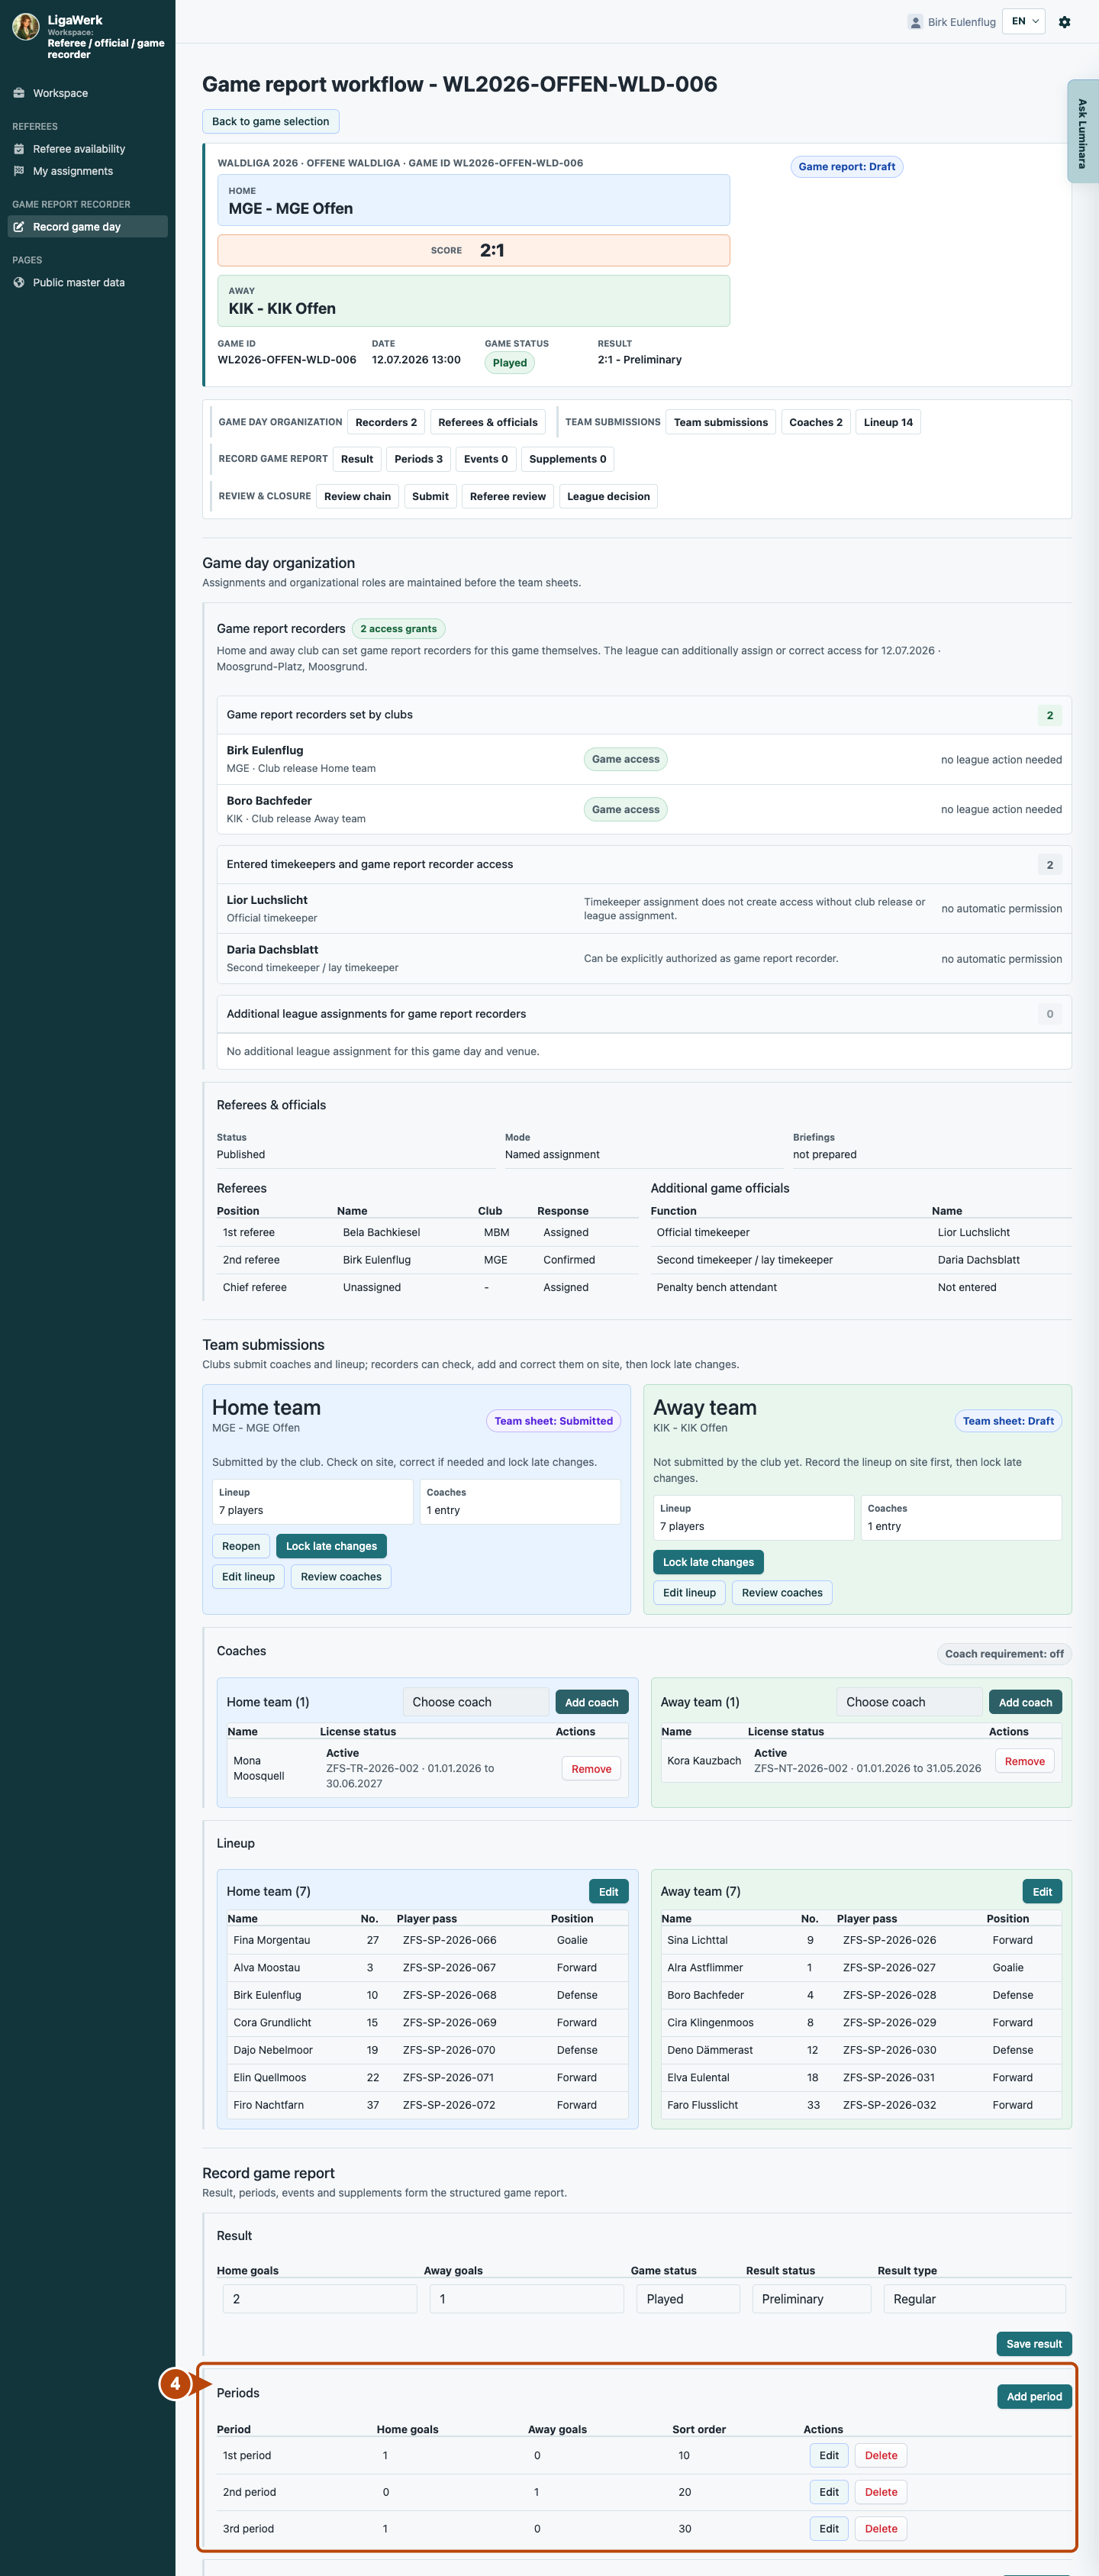Viewport: 1099px width, 2576px height.
Task: Remove coach Mona Moosquell
Action: point(591,1769)
